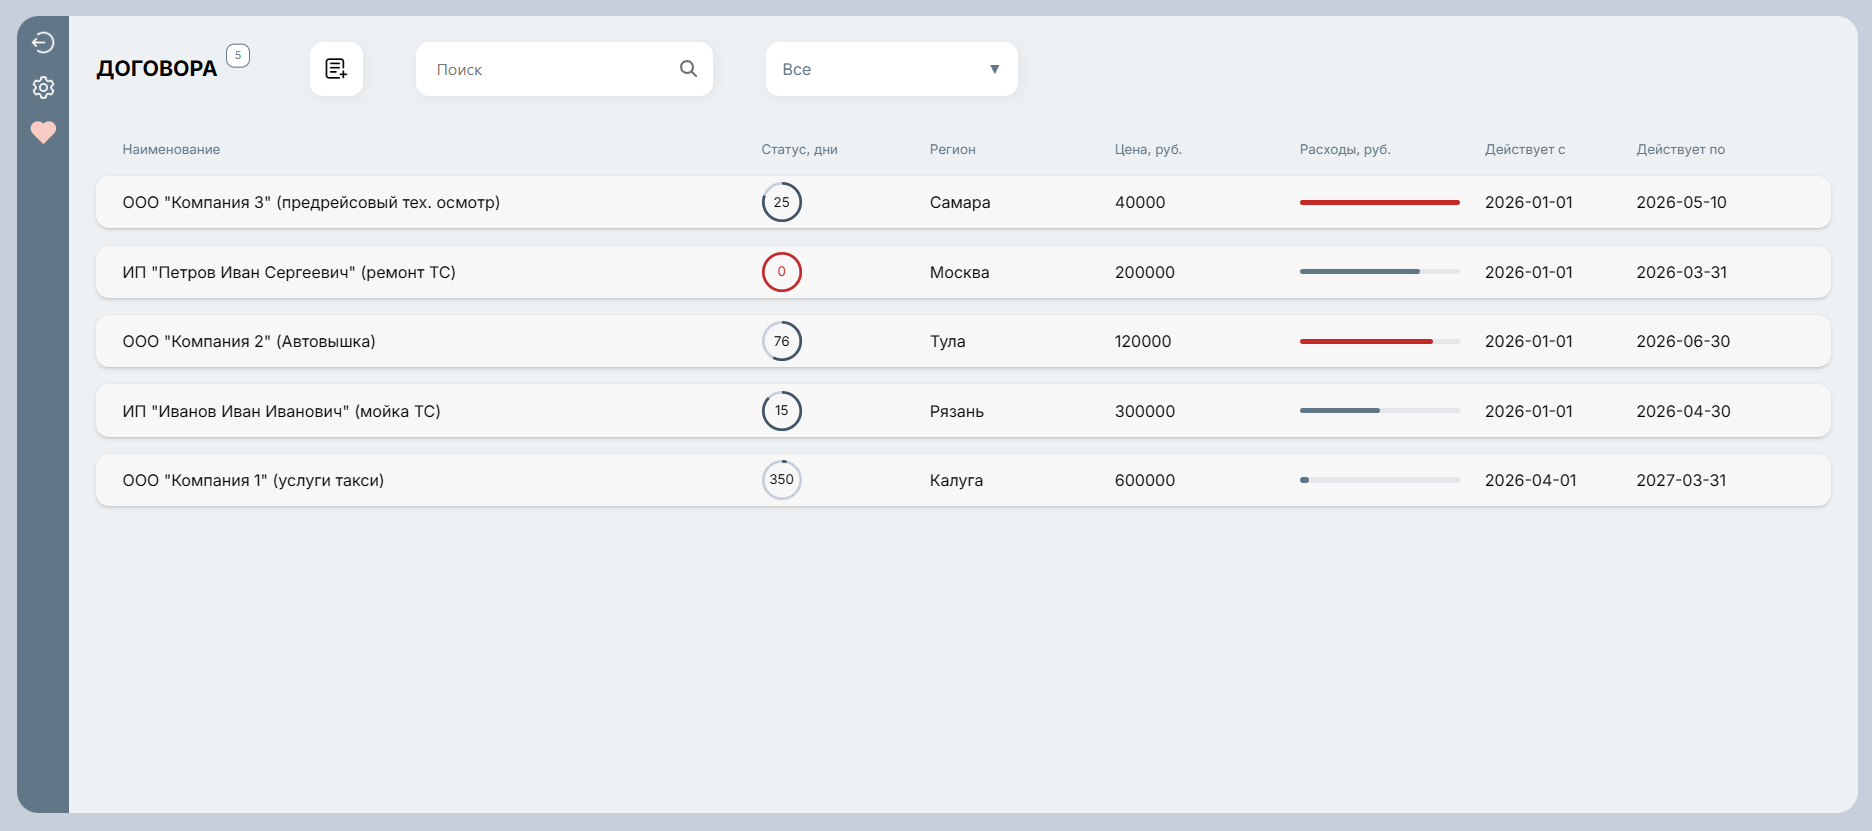This screenshot has width=1872, height=831.
Task: Click the red 0-days status circle
Action: pos(781,272)
